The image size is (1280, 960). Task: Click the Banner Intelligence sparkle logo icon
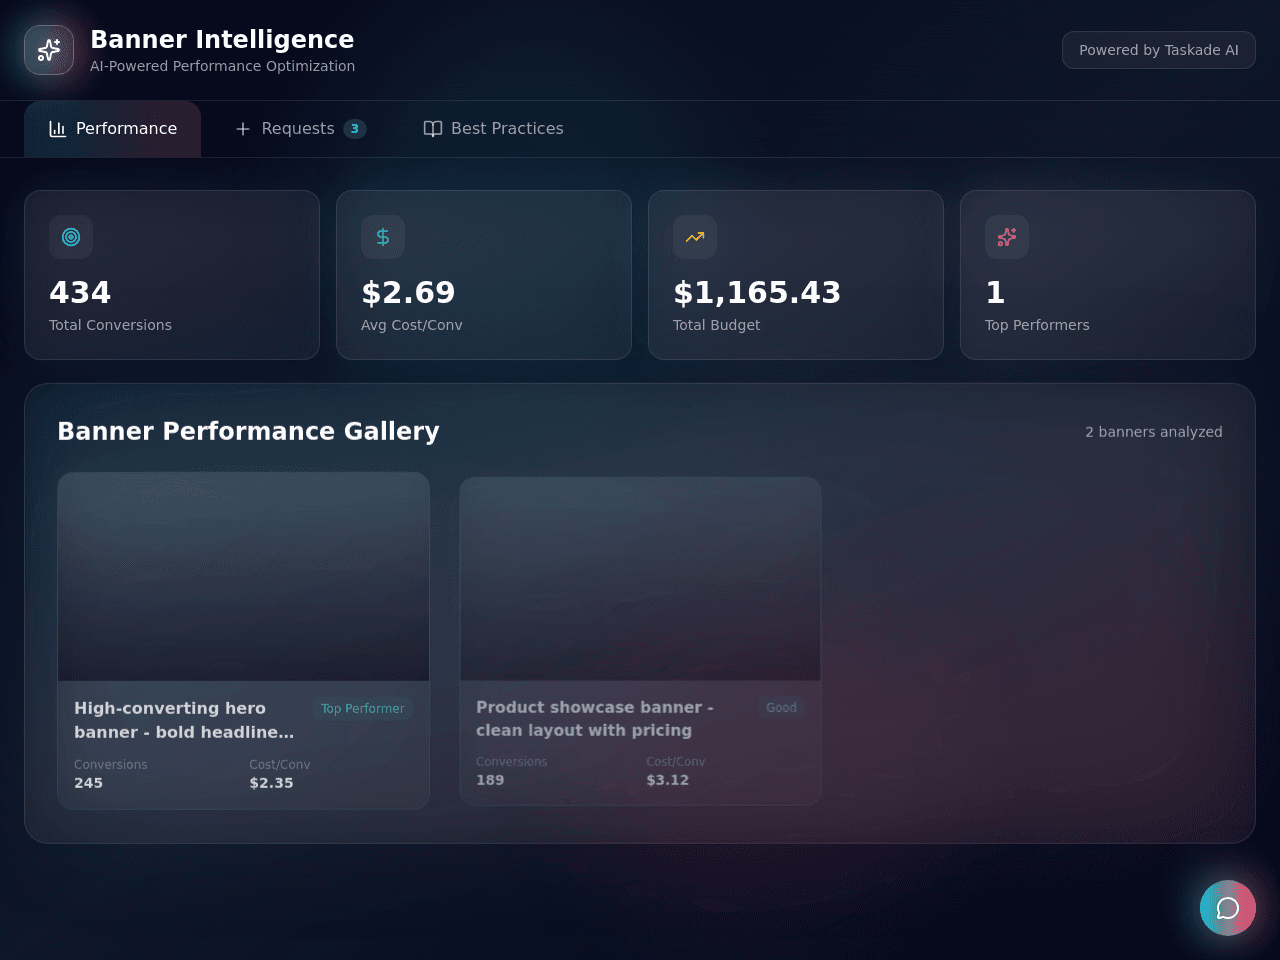tap(49, 50)
